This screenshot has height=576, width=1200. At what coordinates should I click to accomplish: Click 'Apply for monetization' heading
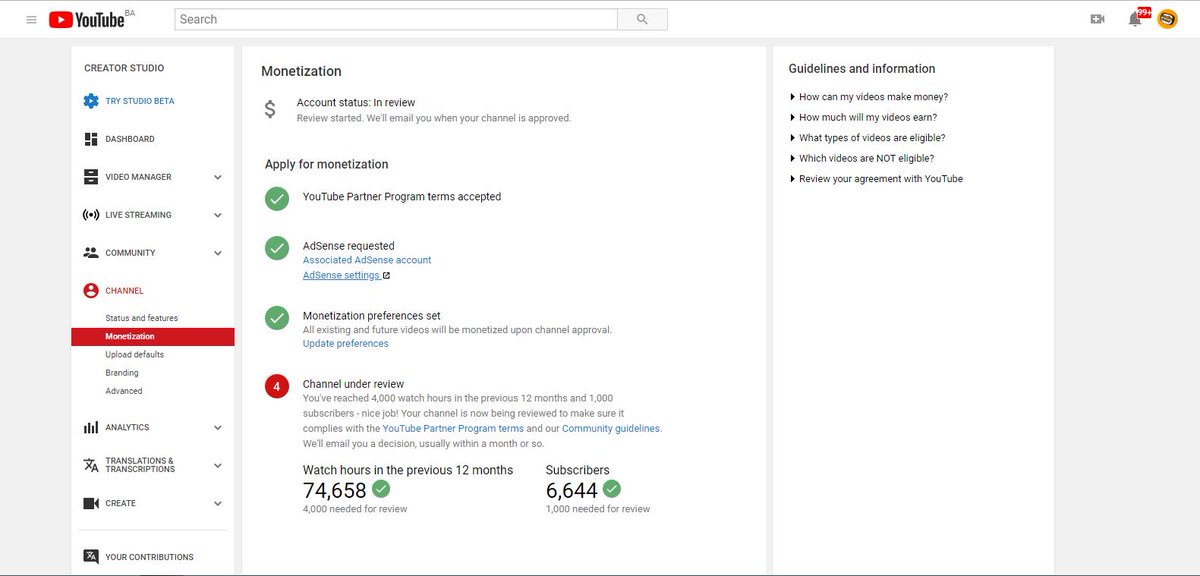[x=327, y=164]
